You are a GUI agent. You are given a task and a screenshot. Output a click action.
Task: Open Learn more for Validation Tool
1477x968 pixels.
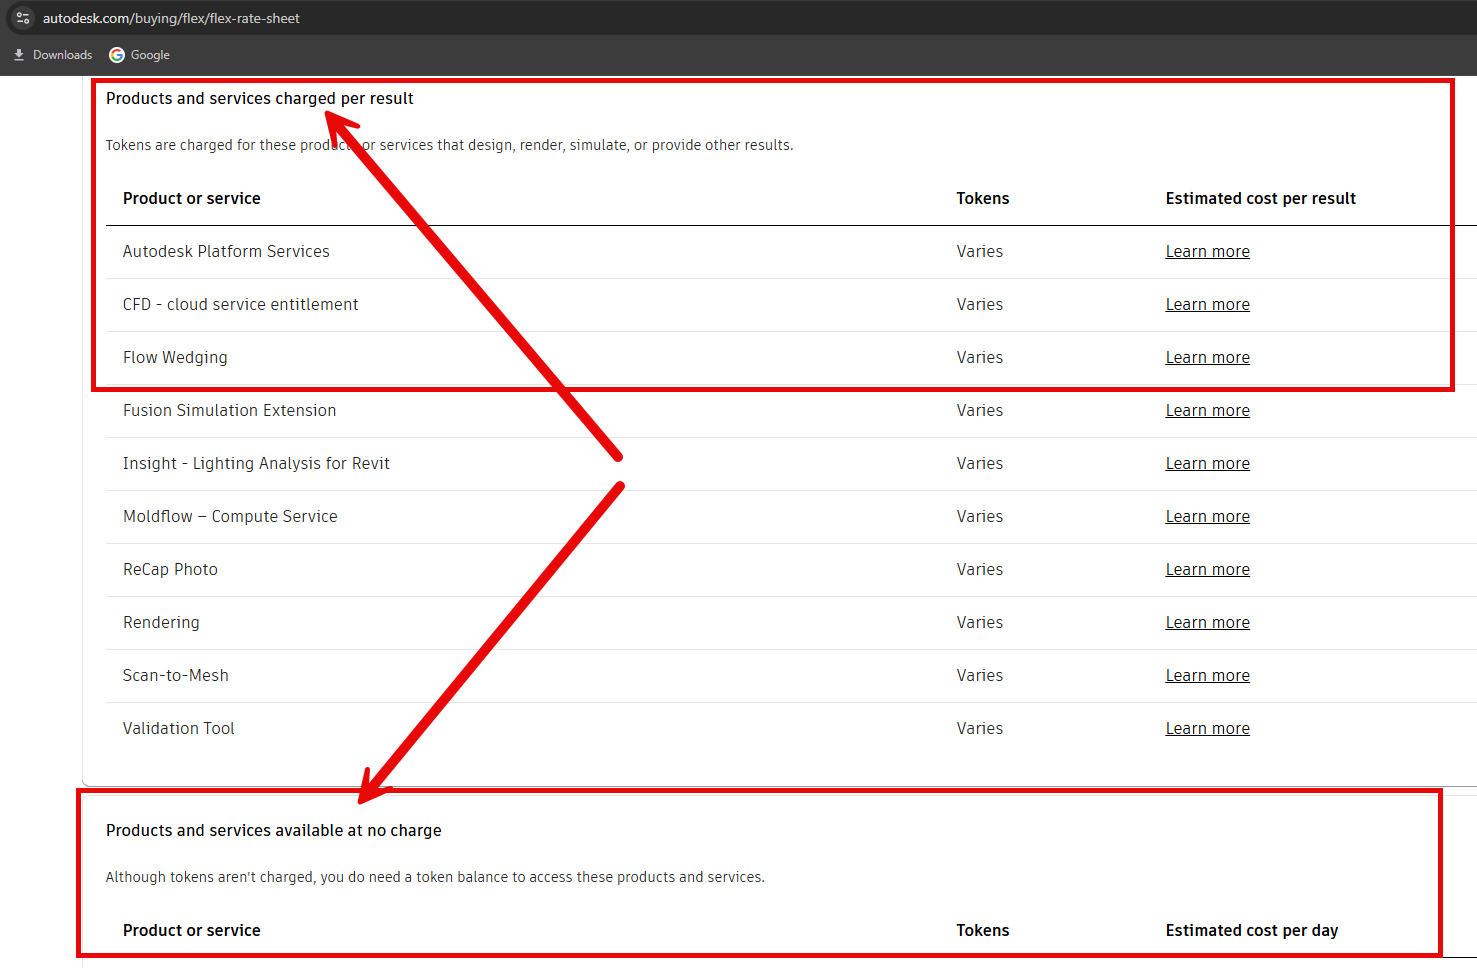(x=1207, y=729)
